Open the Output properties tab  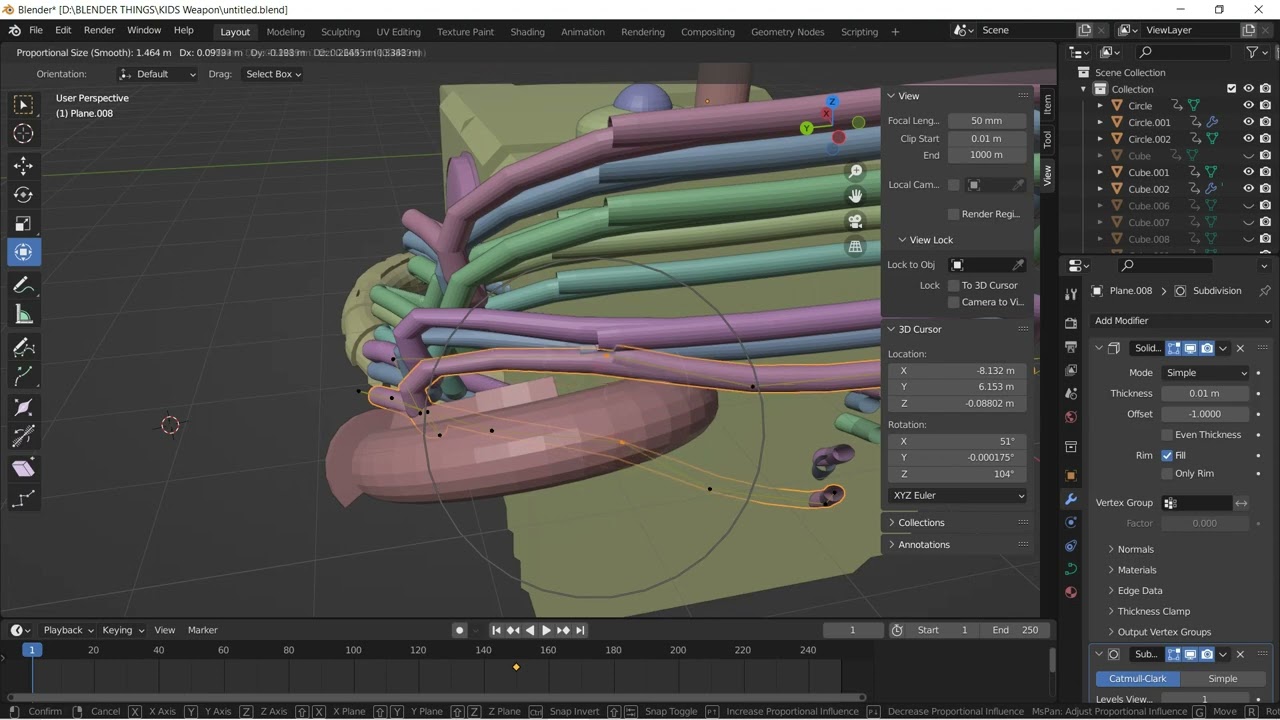1071,347
